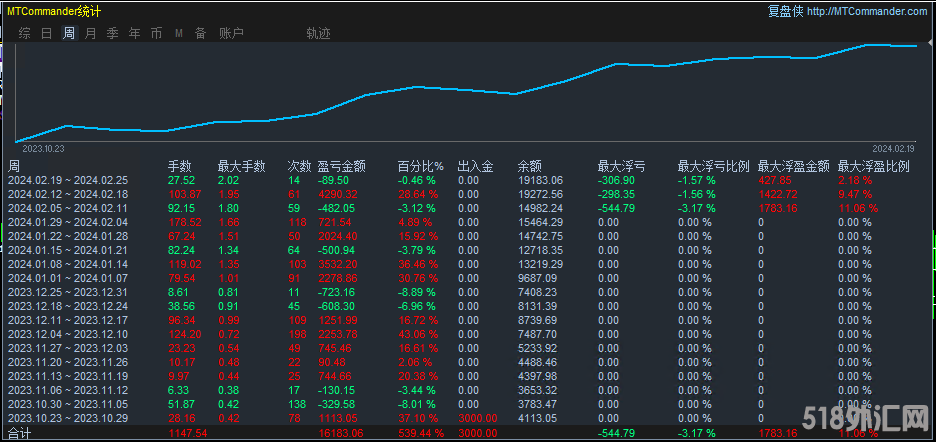This screenshot has width=936, height=442.
Task: Click the 百分比% column header
Action: tap(420, 166)
